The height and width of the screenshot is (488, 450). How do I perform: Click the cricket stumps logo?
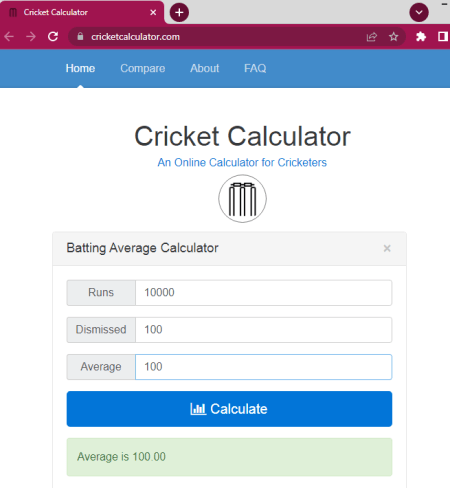[x=242, y=199]
